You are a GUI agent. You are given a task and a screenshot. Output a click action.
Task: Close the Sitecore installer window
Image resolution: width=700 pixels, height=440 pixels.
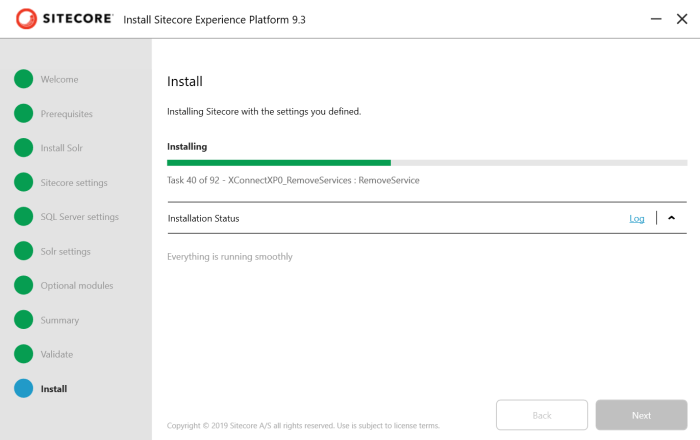coord(682,19)
